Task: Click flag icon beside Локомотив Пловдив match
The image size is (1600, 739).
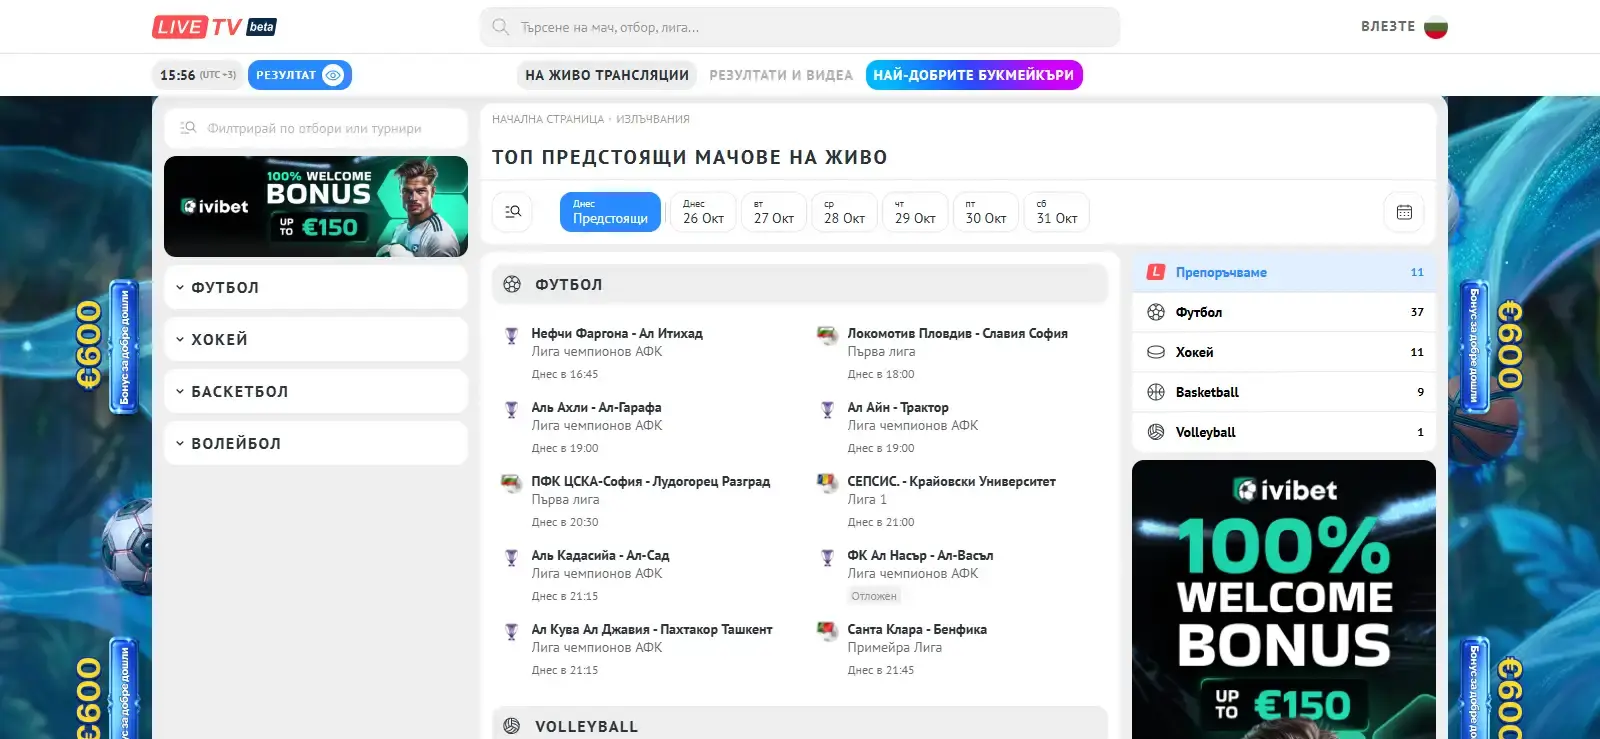Action: [x=827, y=336]
